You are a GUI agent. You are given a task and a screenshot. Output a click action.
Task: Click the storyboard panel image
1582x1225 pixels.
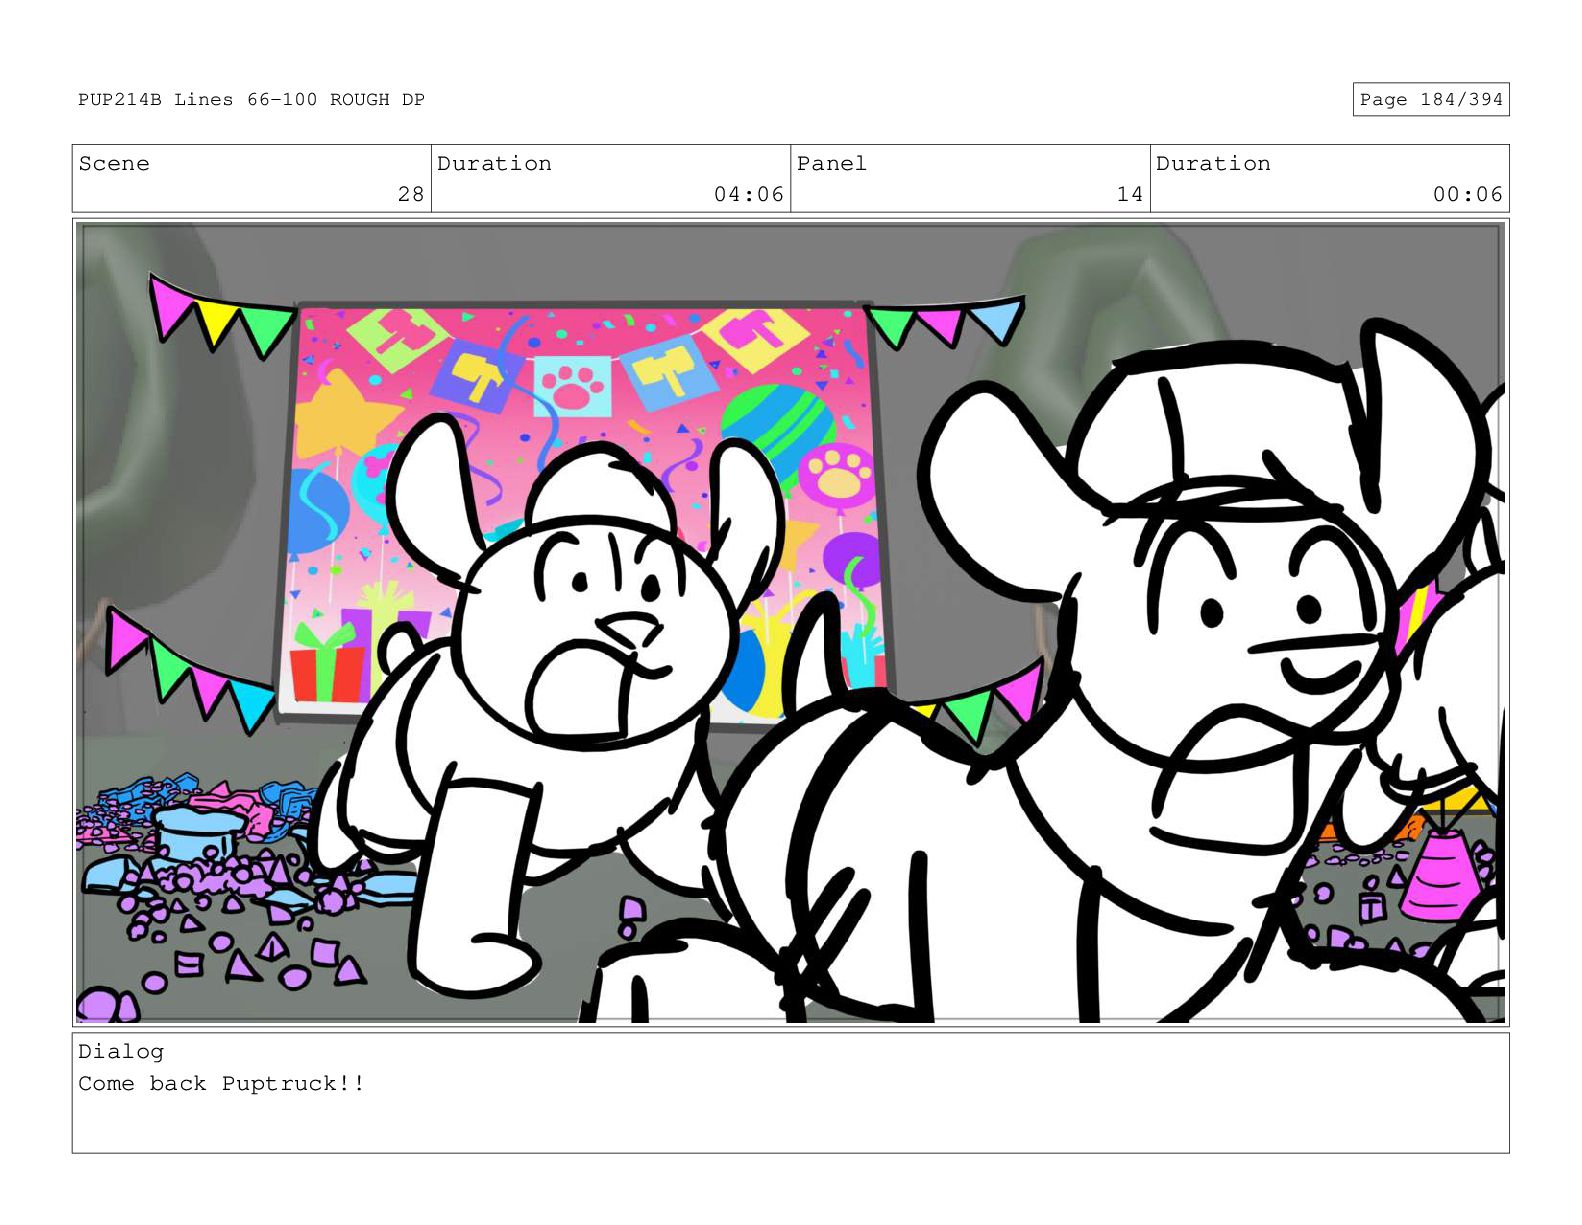(790, 622)
